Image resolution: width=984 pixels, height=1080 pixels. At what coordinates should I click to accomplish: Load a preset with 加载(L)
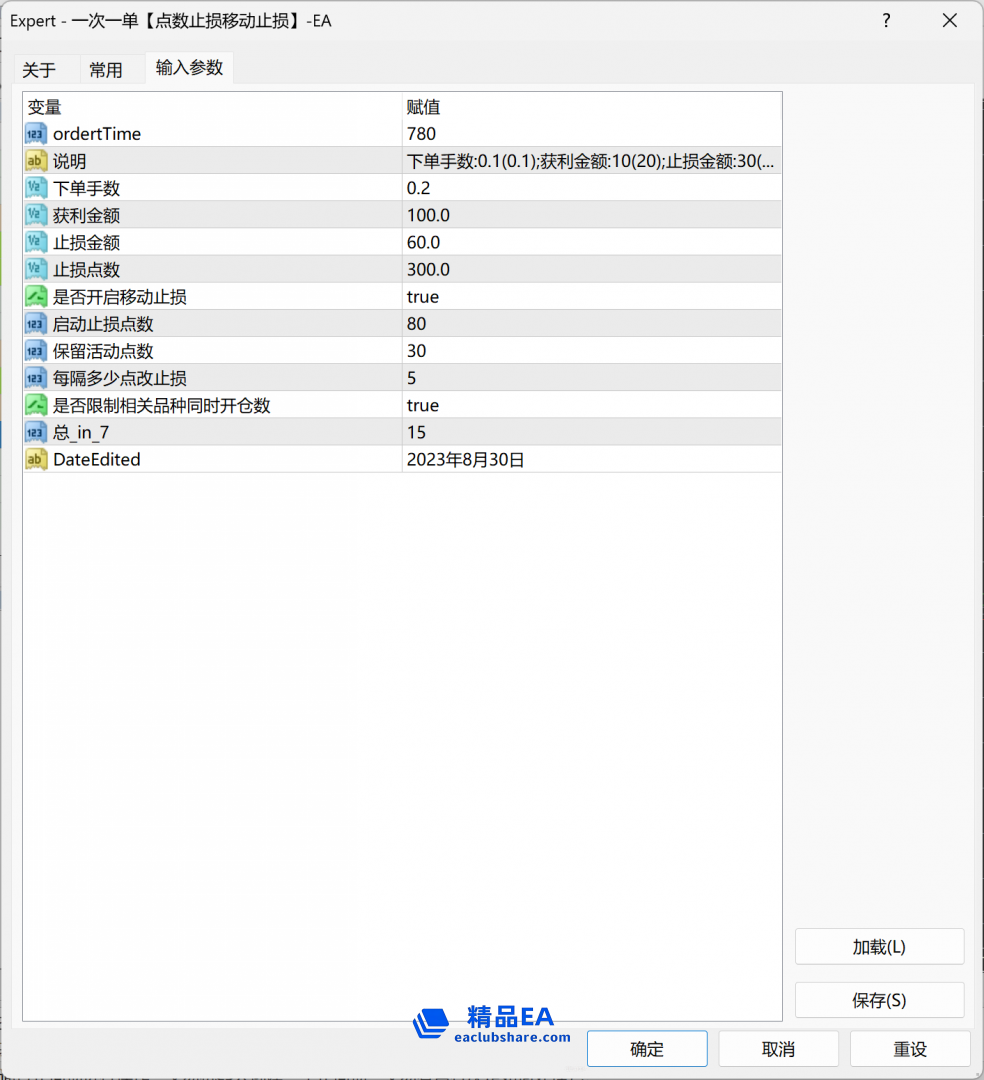(x=879, y=947)
